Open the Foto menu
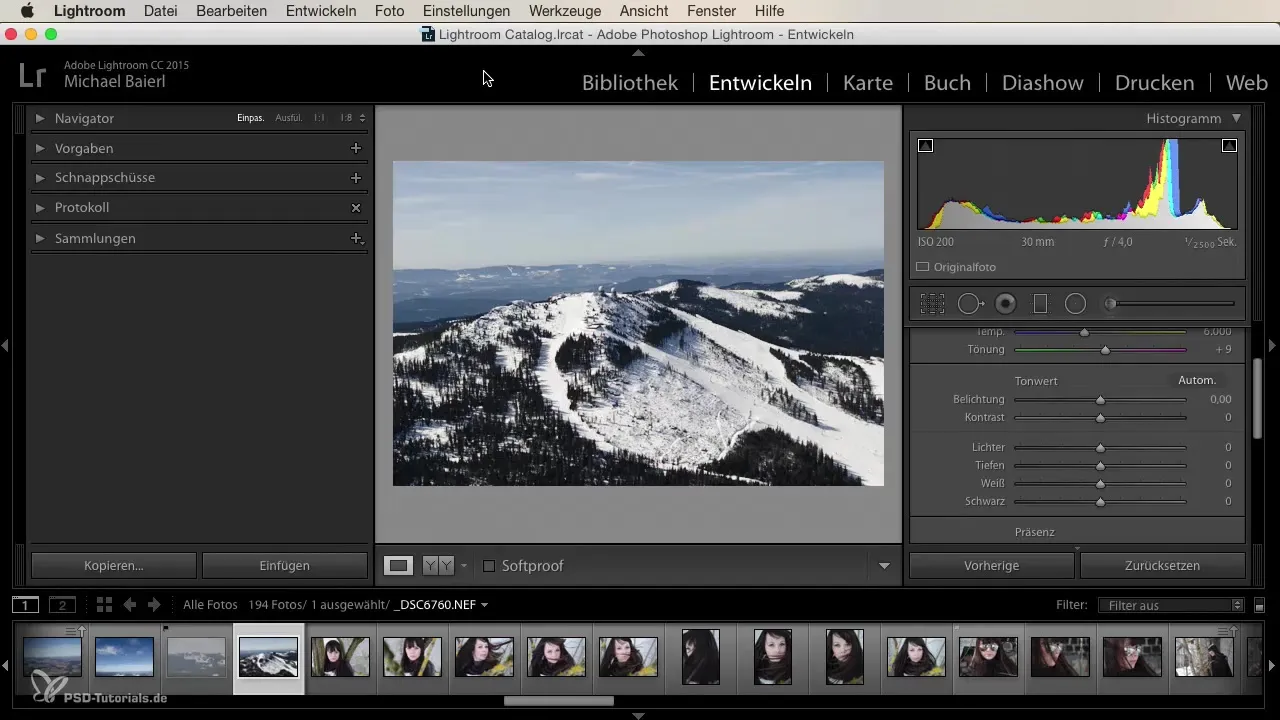Screen dimensions: 1280x720 point(389,11)
